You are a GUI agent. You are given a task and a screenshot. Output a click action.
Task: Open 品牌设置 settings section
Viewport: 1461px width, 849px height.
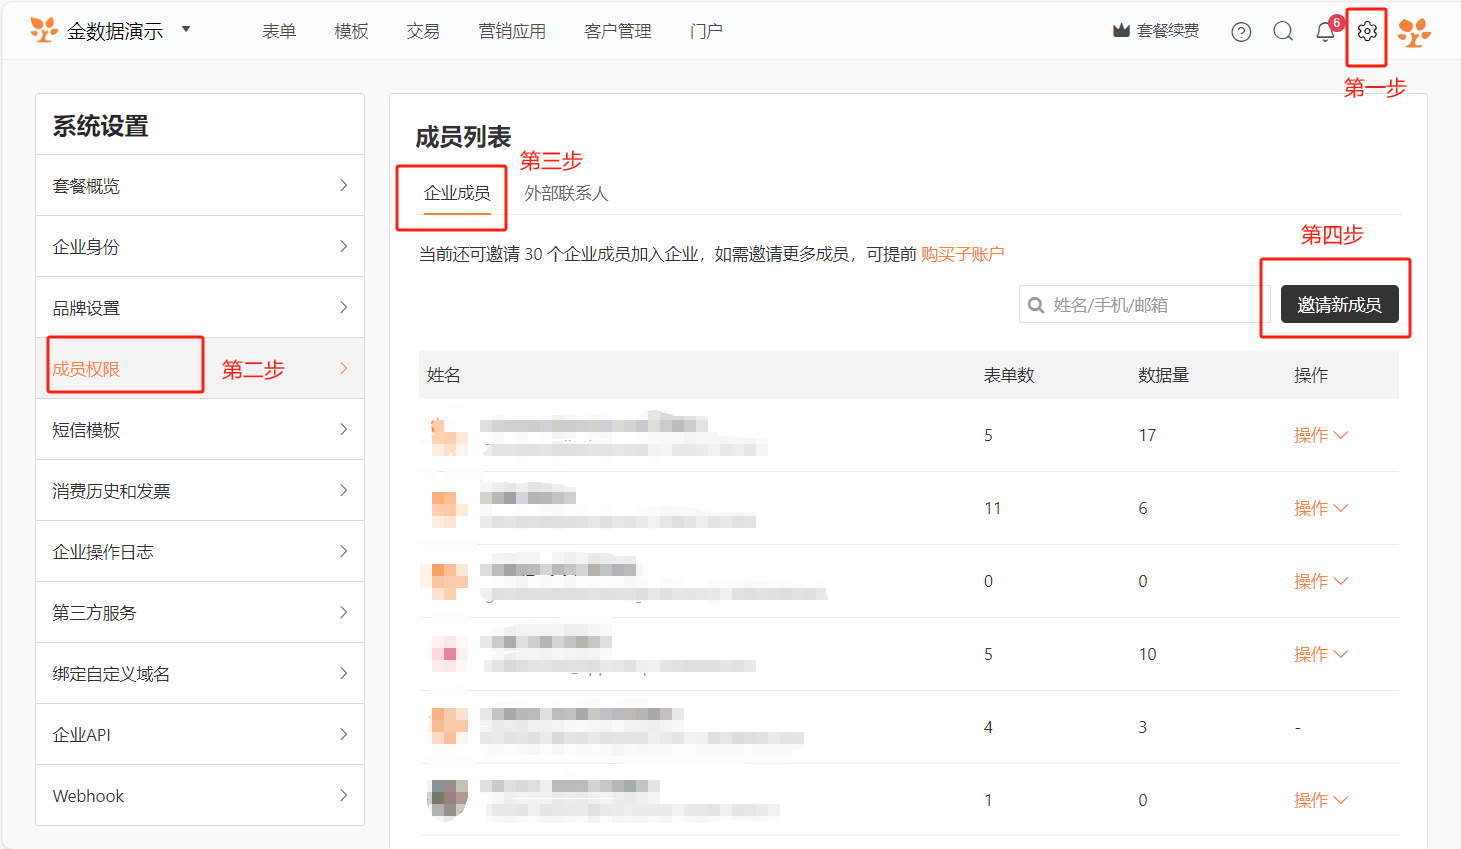coord(200,308)
